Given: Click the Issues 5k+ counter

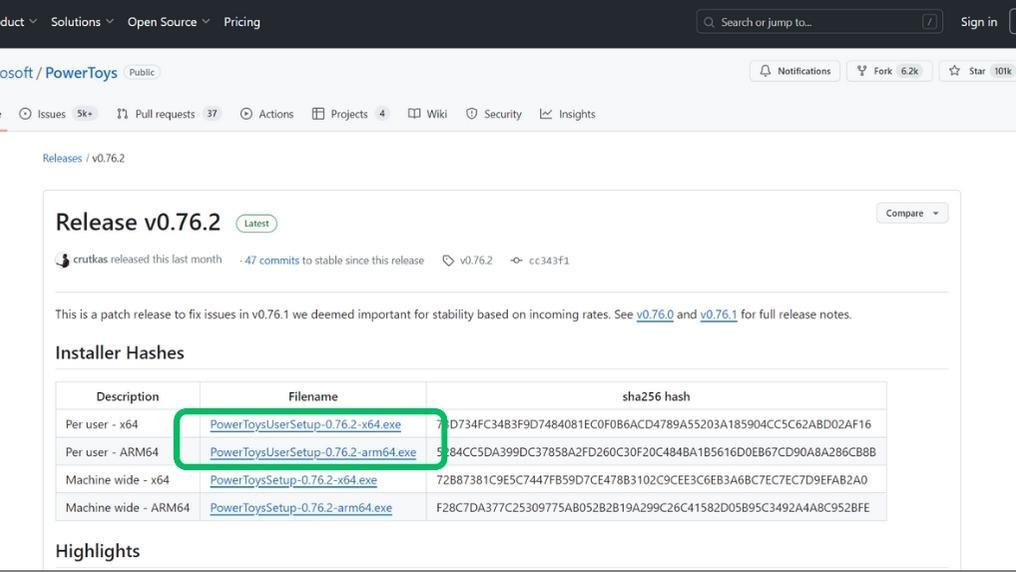Looking at the screenshot, I should (x=85, y=114).
